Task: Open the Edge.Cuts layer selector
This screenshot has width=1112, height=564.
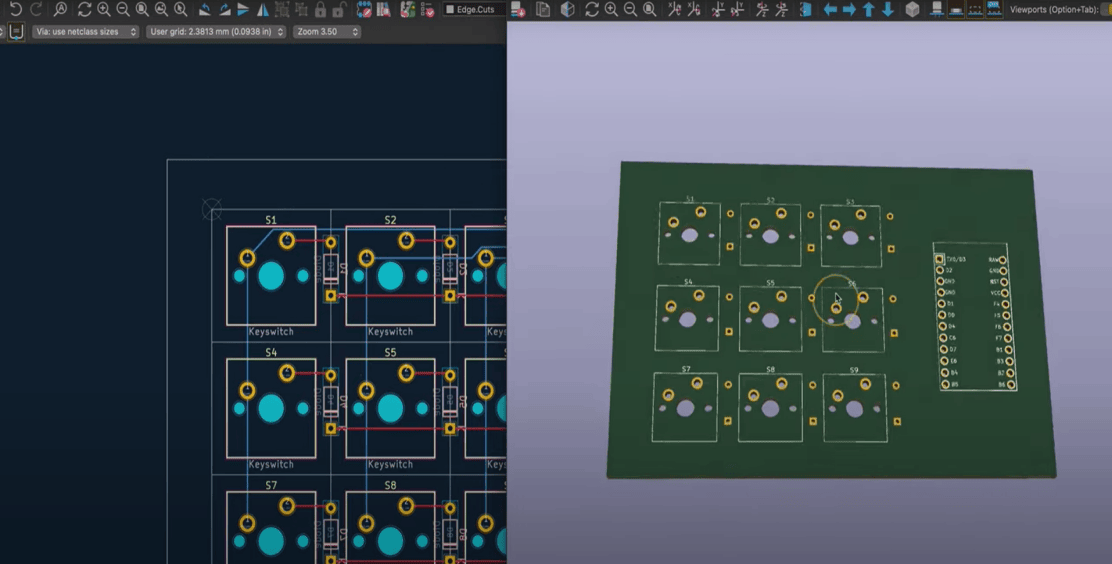Action: point(476,10)
